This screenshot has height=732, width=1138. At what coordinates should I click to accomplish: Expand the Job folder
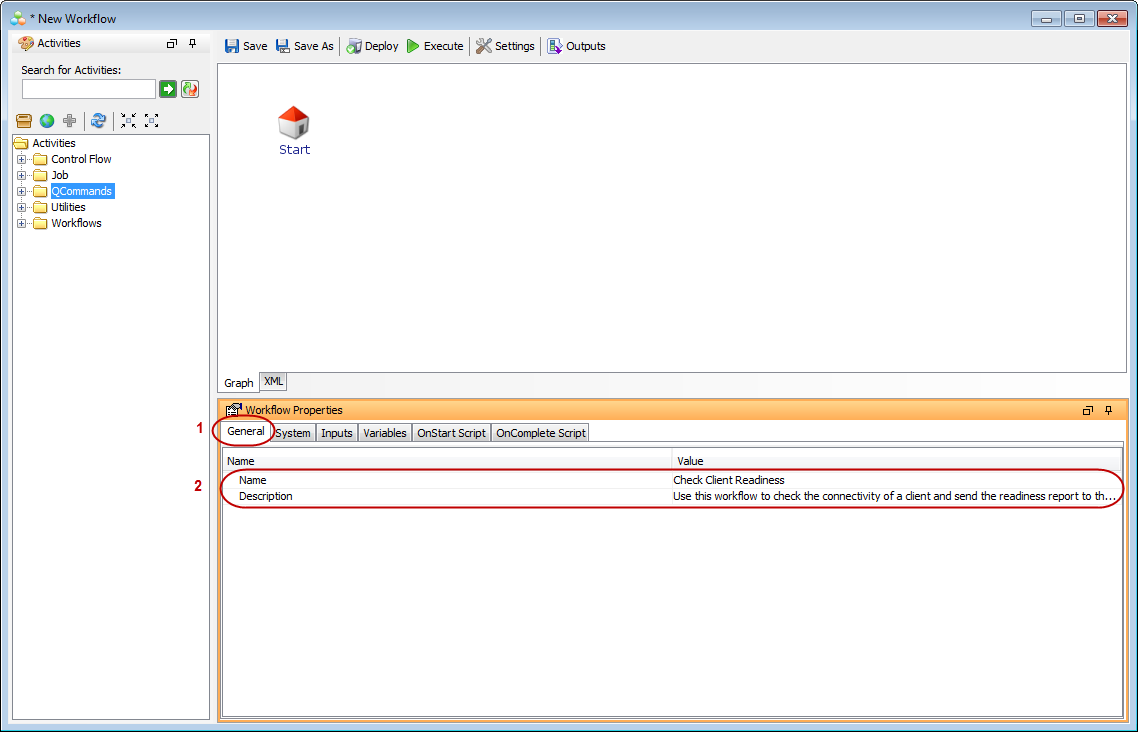[x=21, y=175]
